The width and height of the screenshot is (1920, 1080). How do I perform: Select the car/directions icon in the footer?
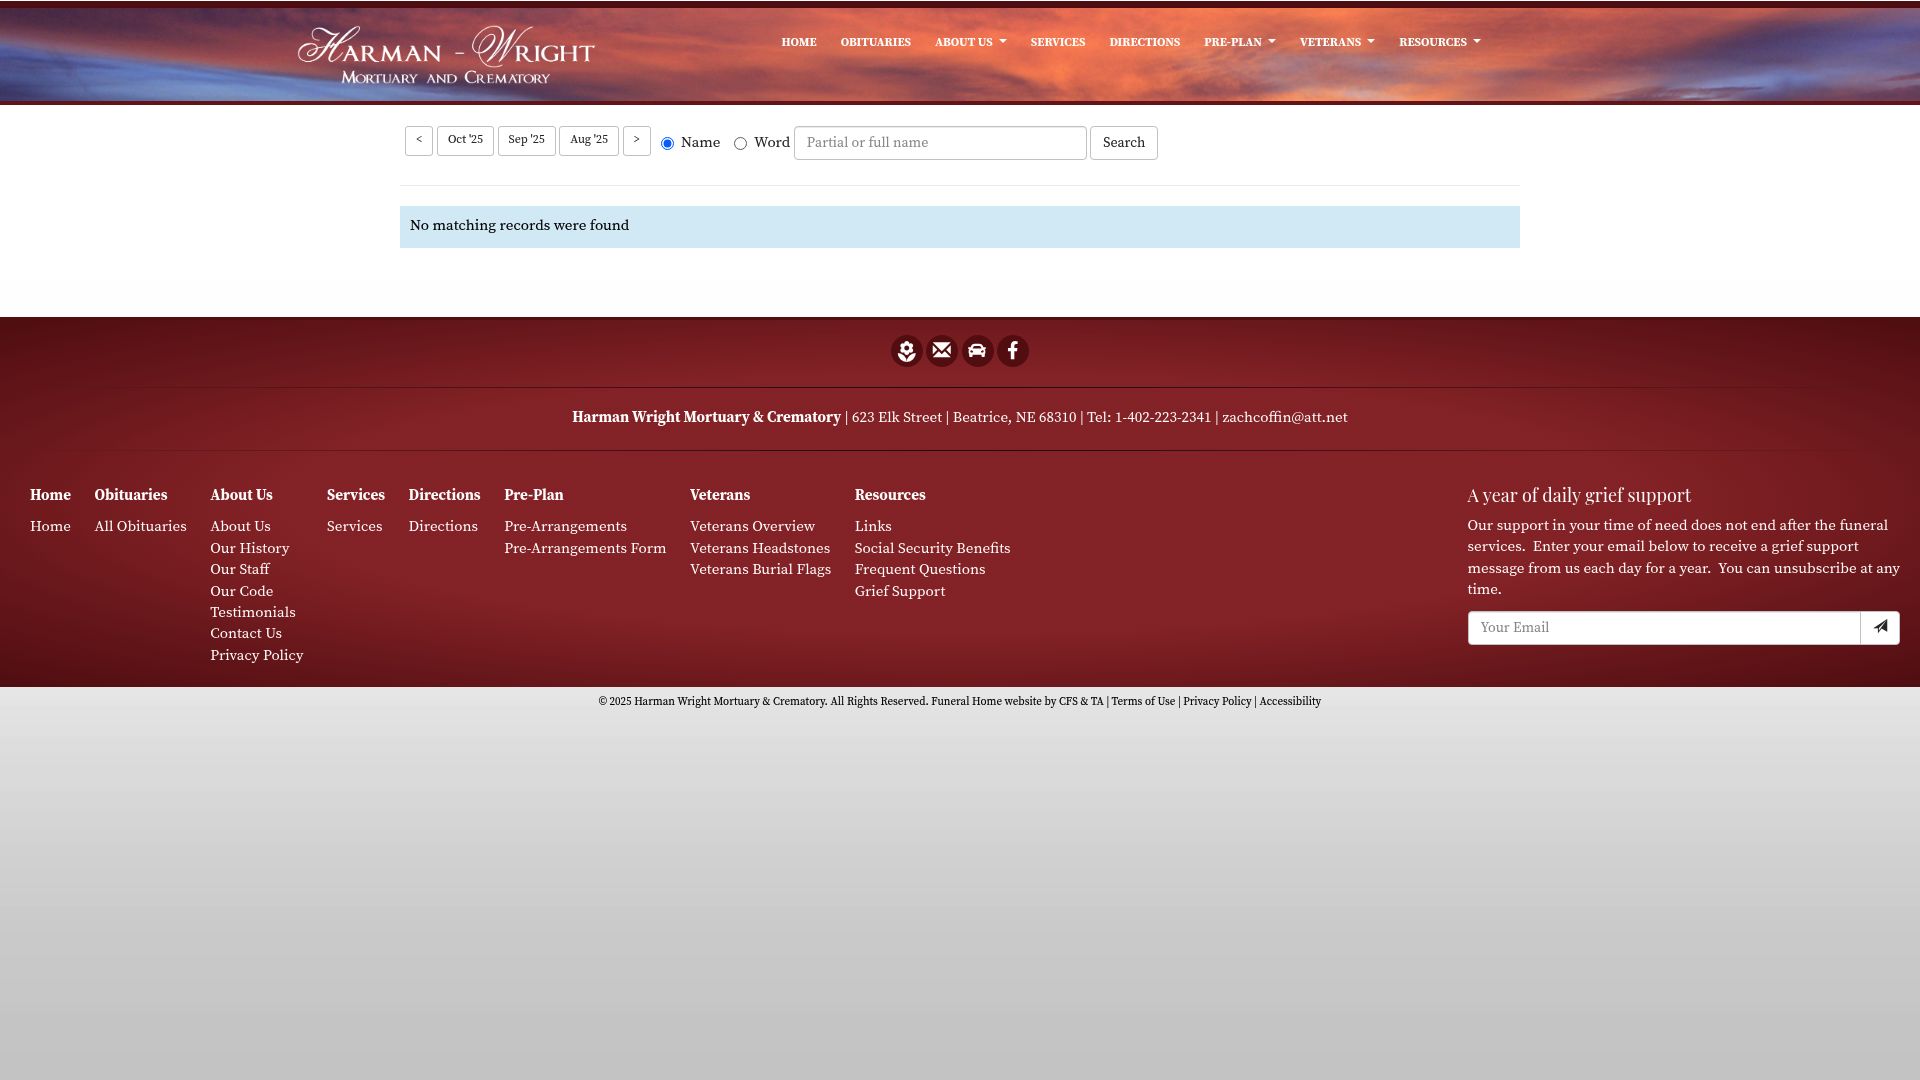977,351
